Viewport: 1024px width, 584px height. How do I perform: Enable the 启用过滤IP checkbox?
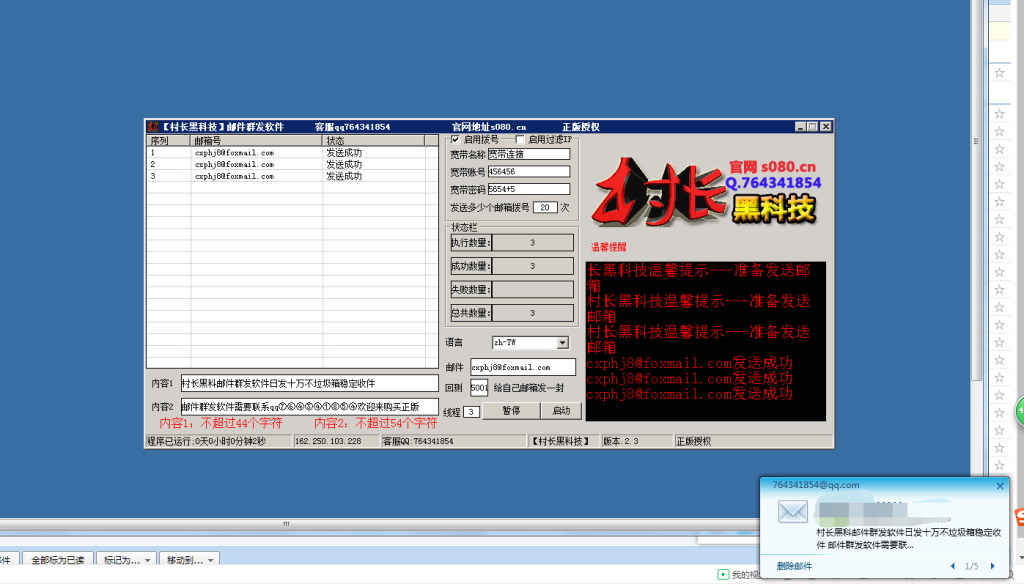(x=517, y=141)
